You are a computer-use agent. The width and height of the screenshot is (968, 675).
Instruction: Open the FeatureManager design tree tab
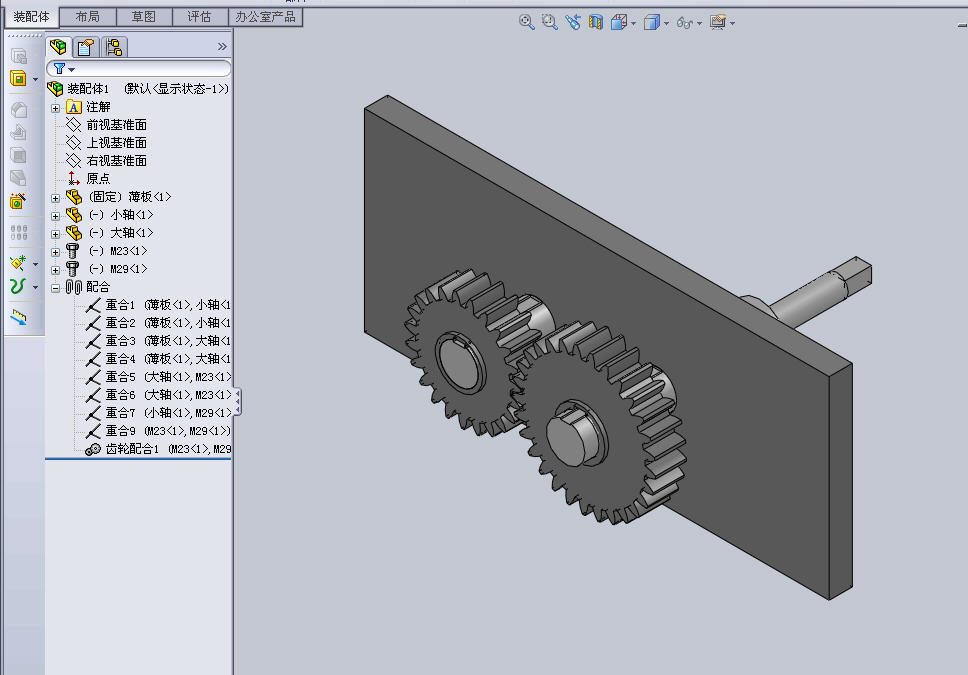point(59,47)
